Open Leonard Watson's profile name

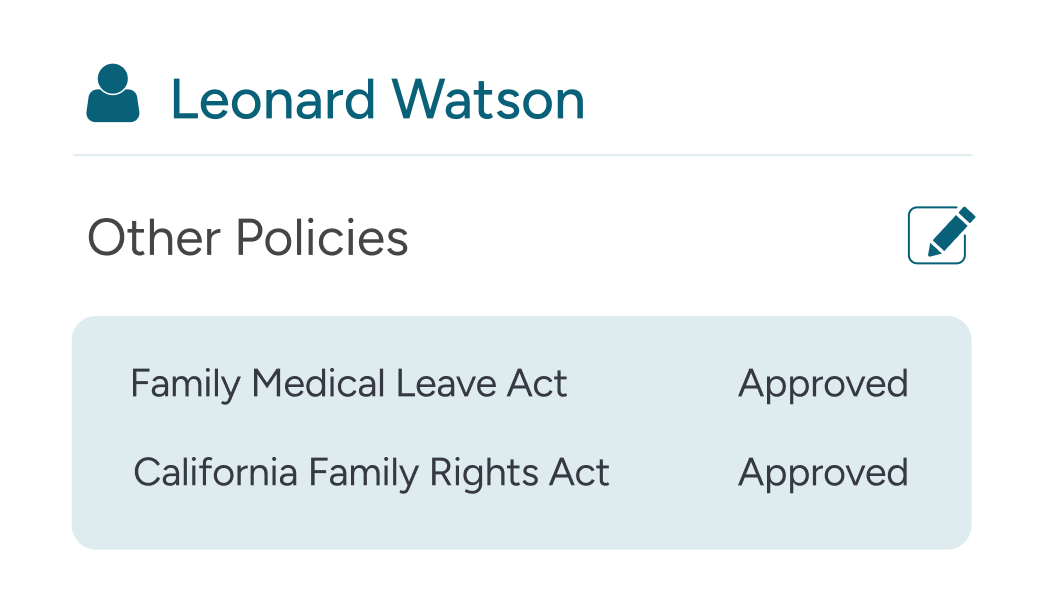[377, 99]
